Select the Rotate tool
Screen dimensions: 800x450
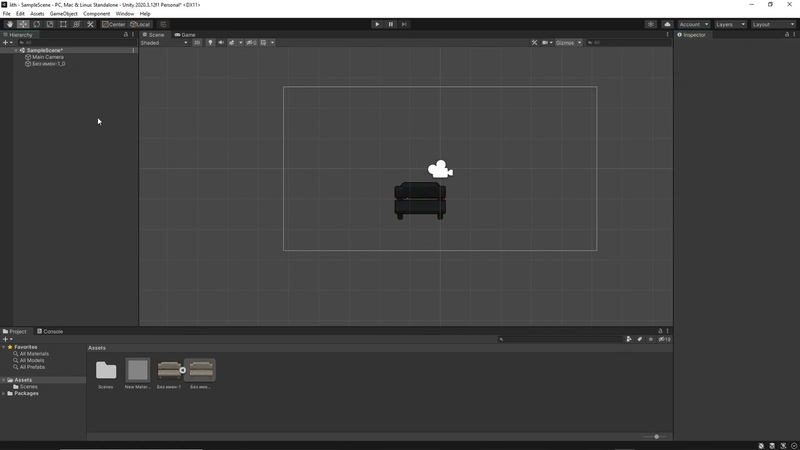(36, 24)
